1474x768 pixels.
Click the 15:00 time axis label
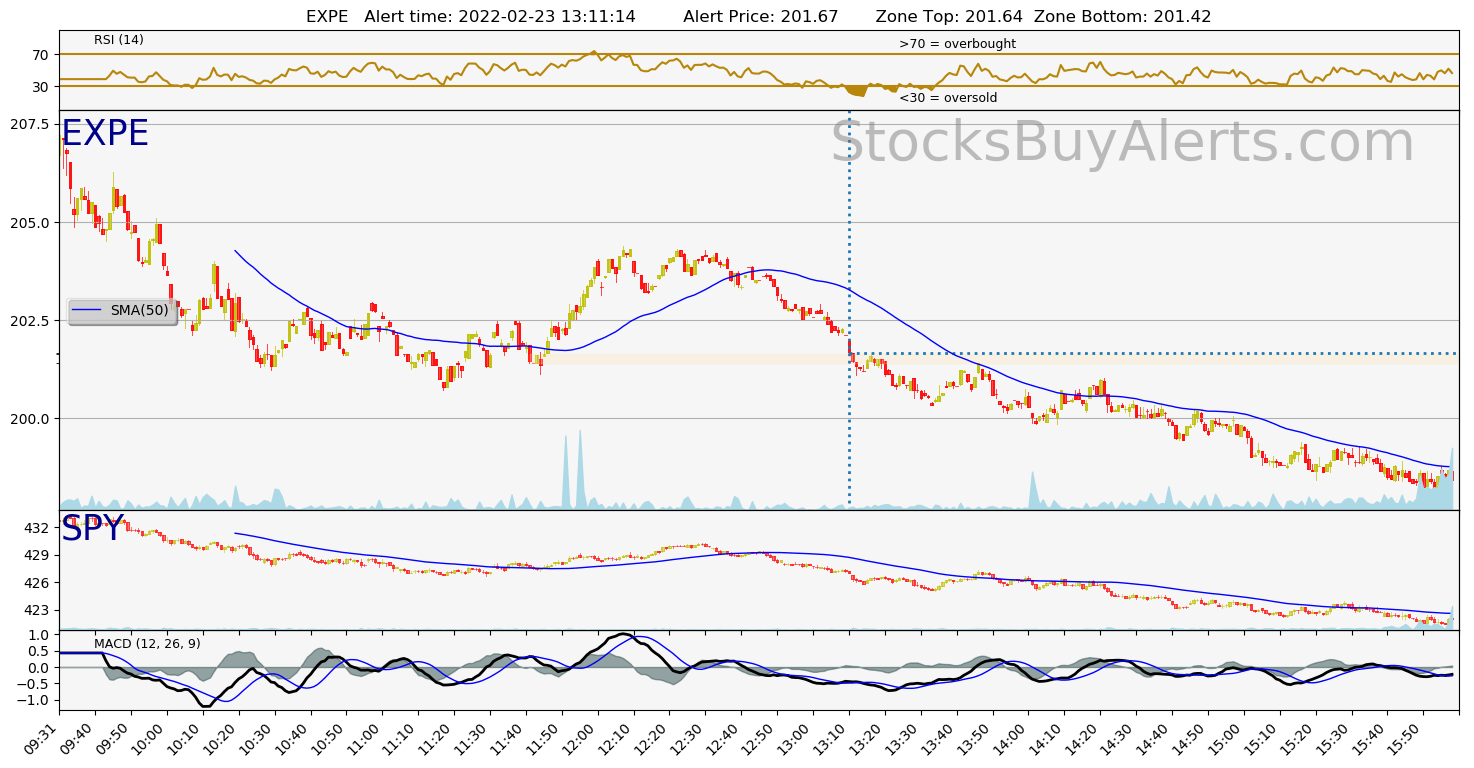point(1228,739)
